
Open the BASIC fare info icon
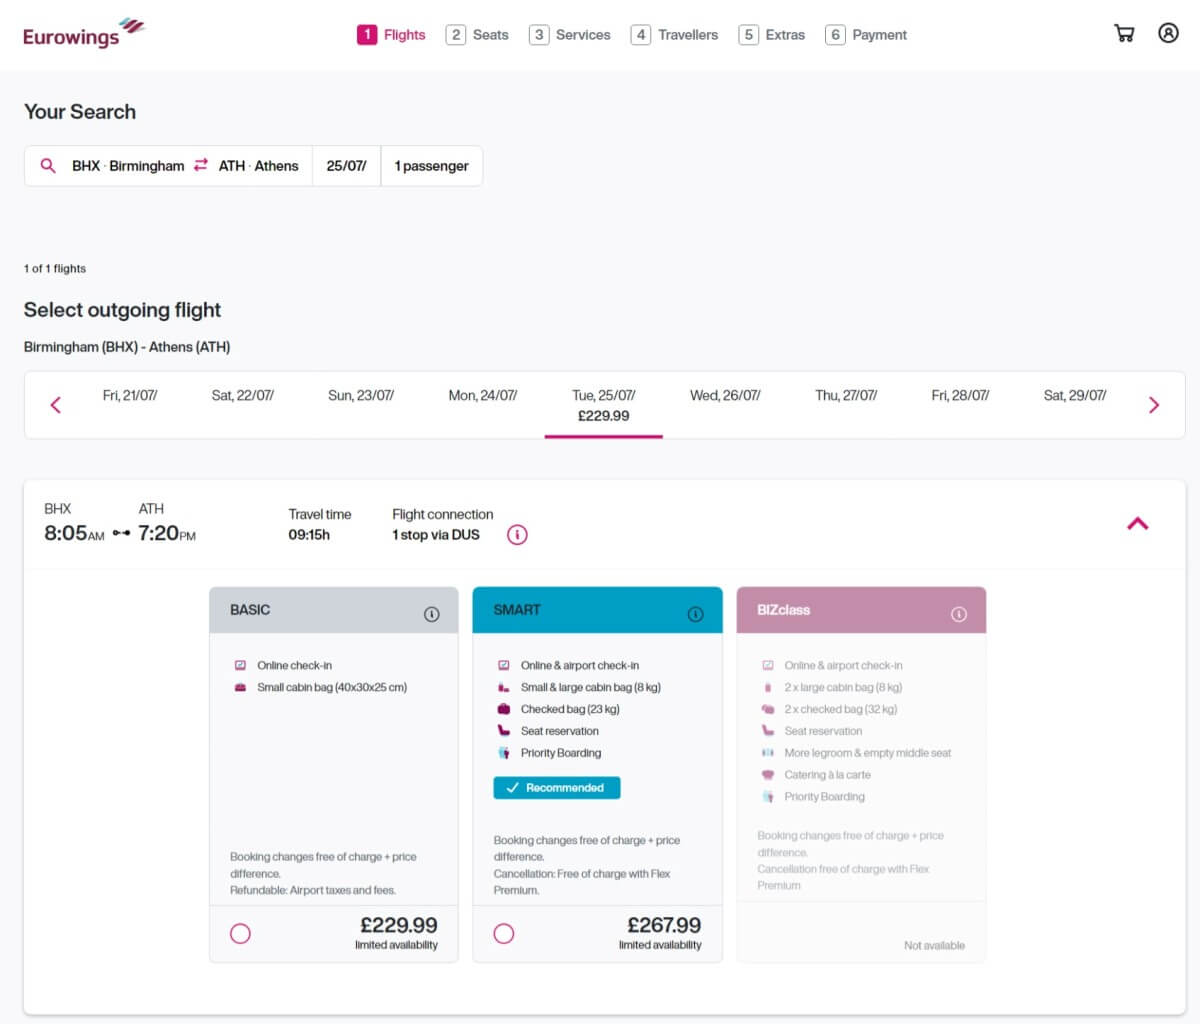431,614
